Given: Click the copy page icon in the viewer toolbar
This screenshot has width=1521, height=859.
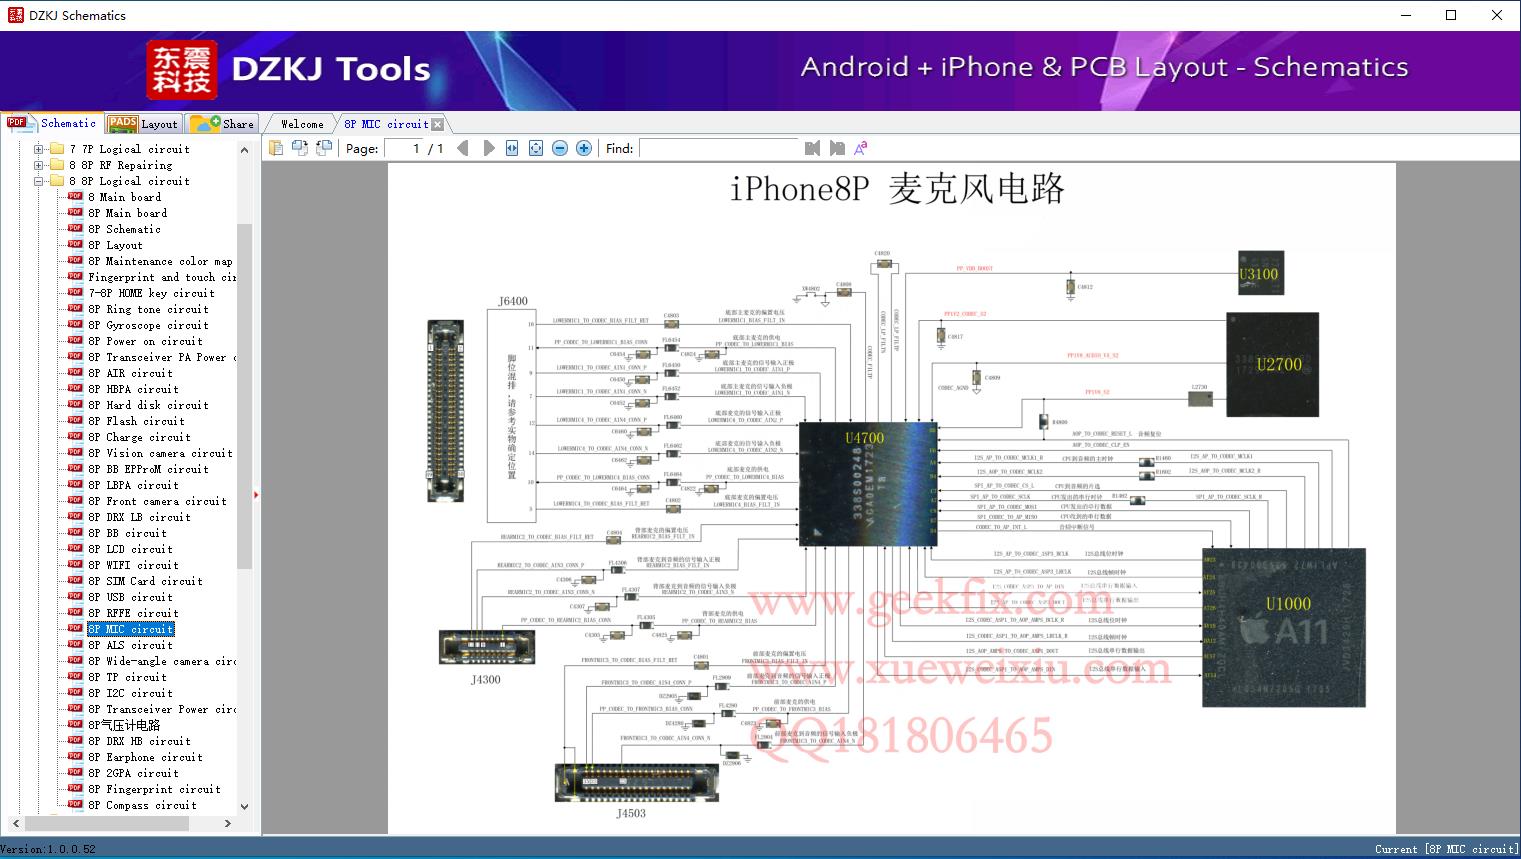Looking at the screenshot, I should pos(276,148).
